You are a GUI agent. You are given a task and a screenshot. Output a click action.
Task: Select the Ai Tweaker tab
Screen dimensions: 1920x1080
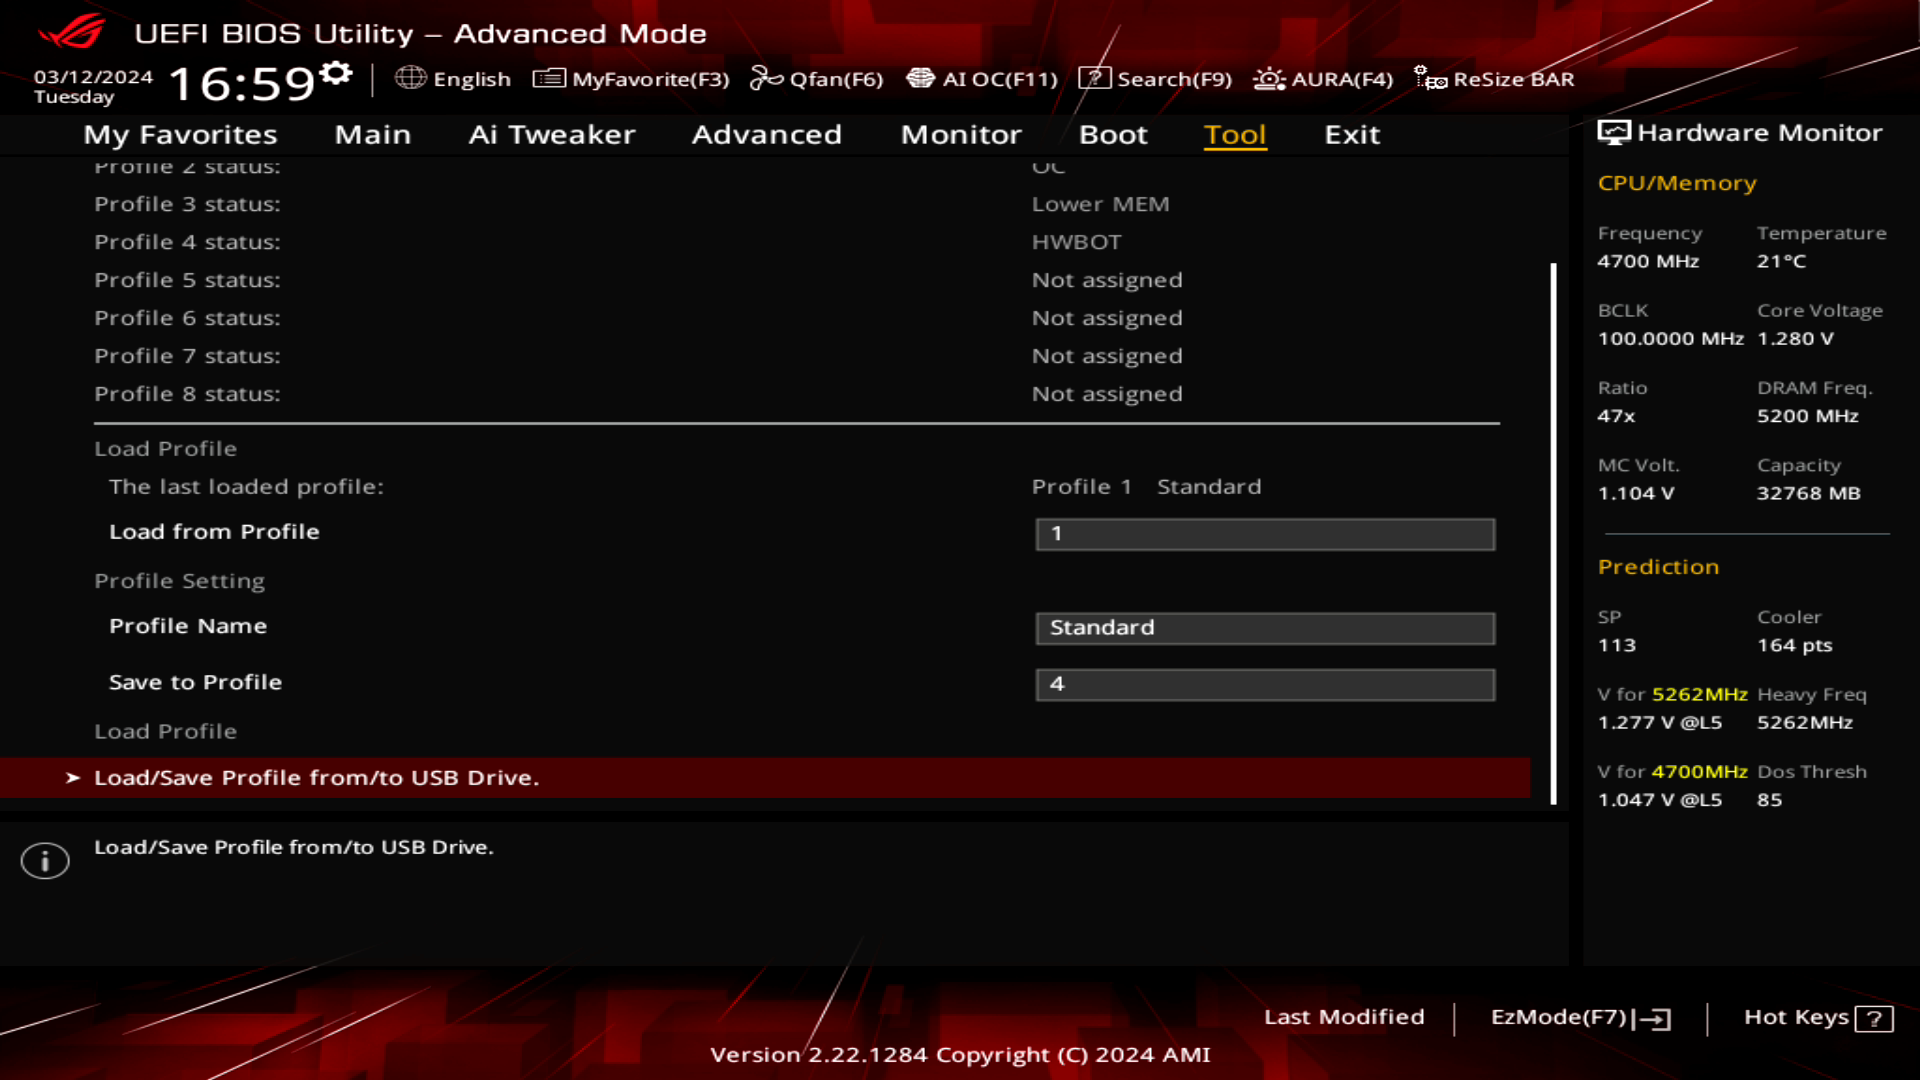pos(551,133)
